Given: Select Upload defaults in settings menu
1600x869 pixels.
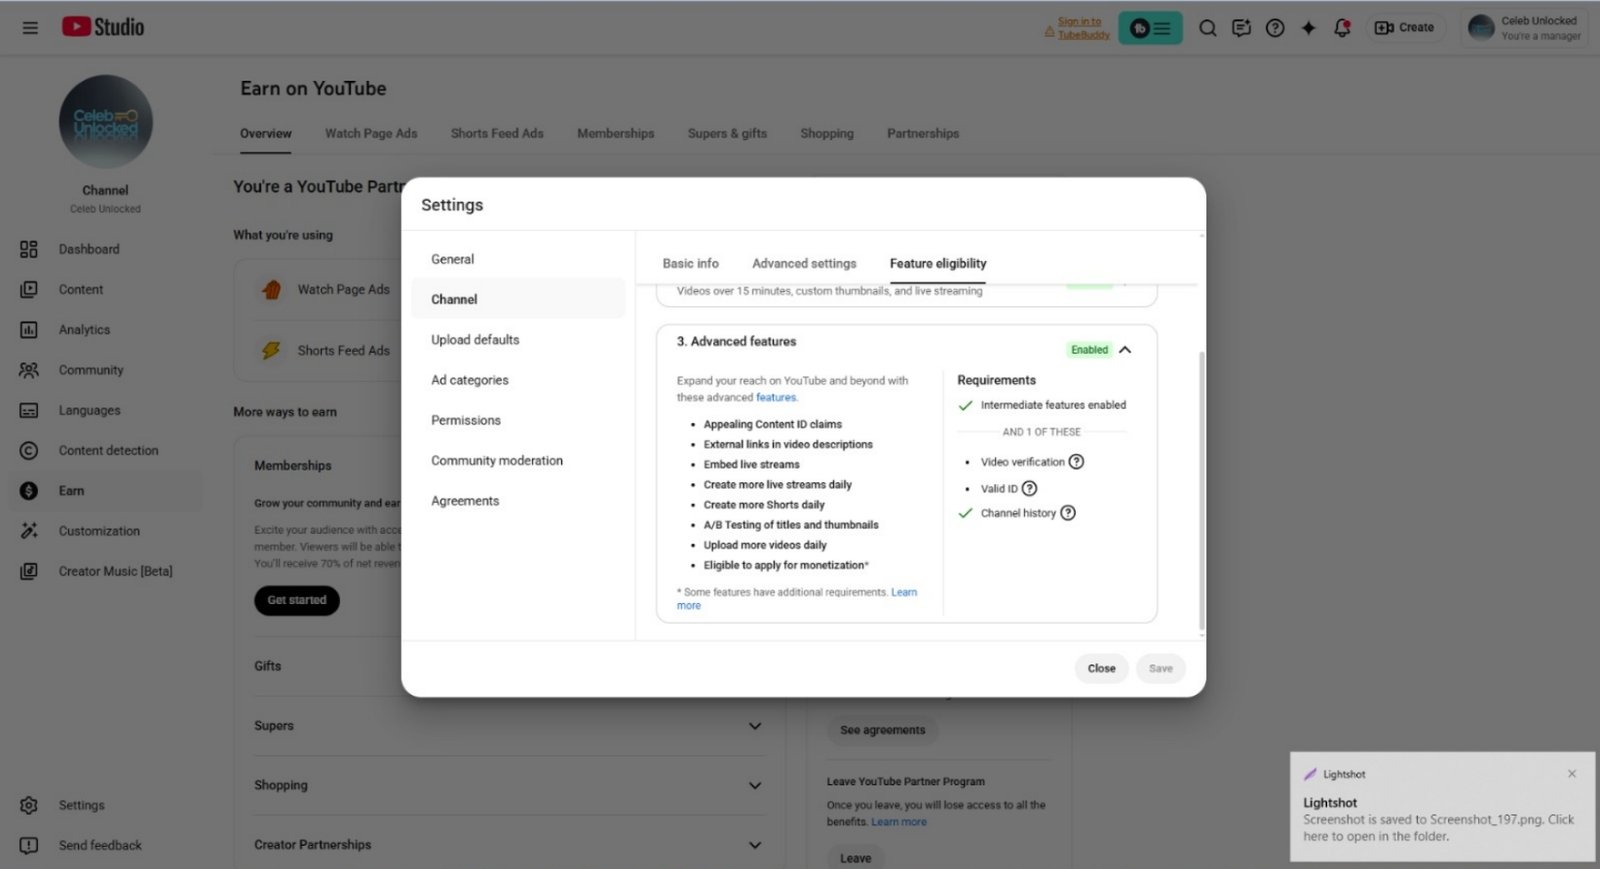Looking at the screenshot, I should point(475,340).
